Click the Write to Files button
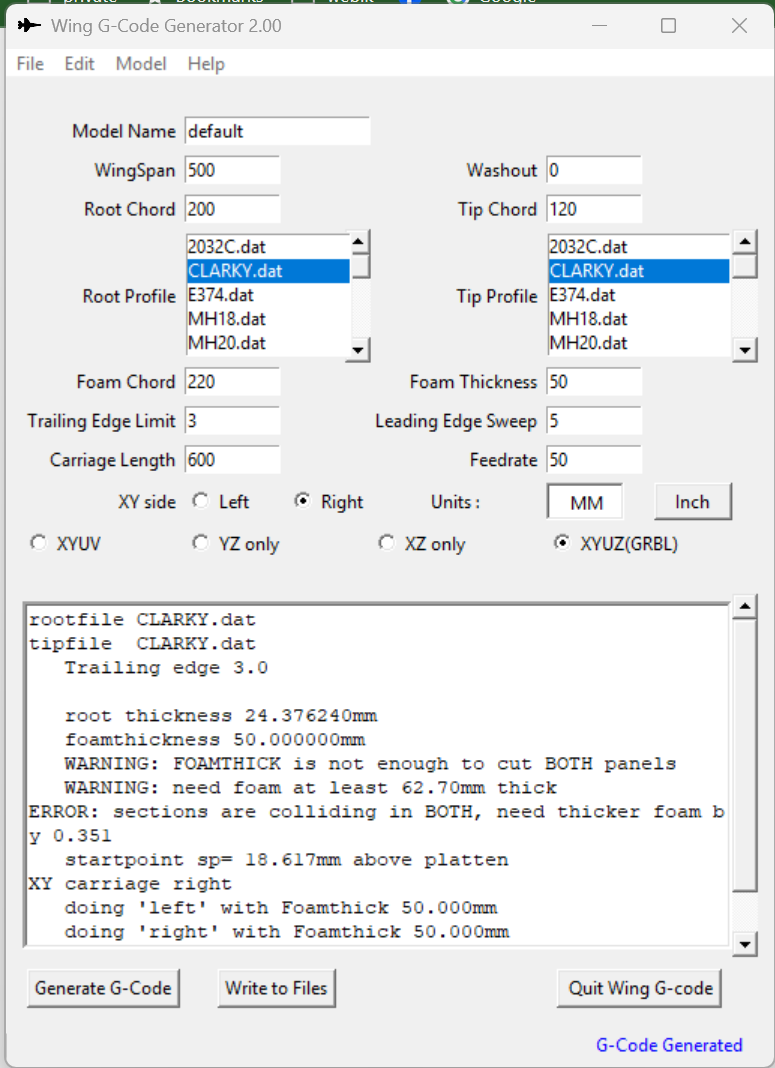 (276, 988)
